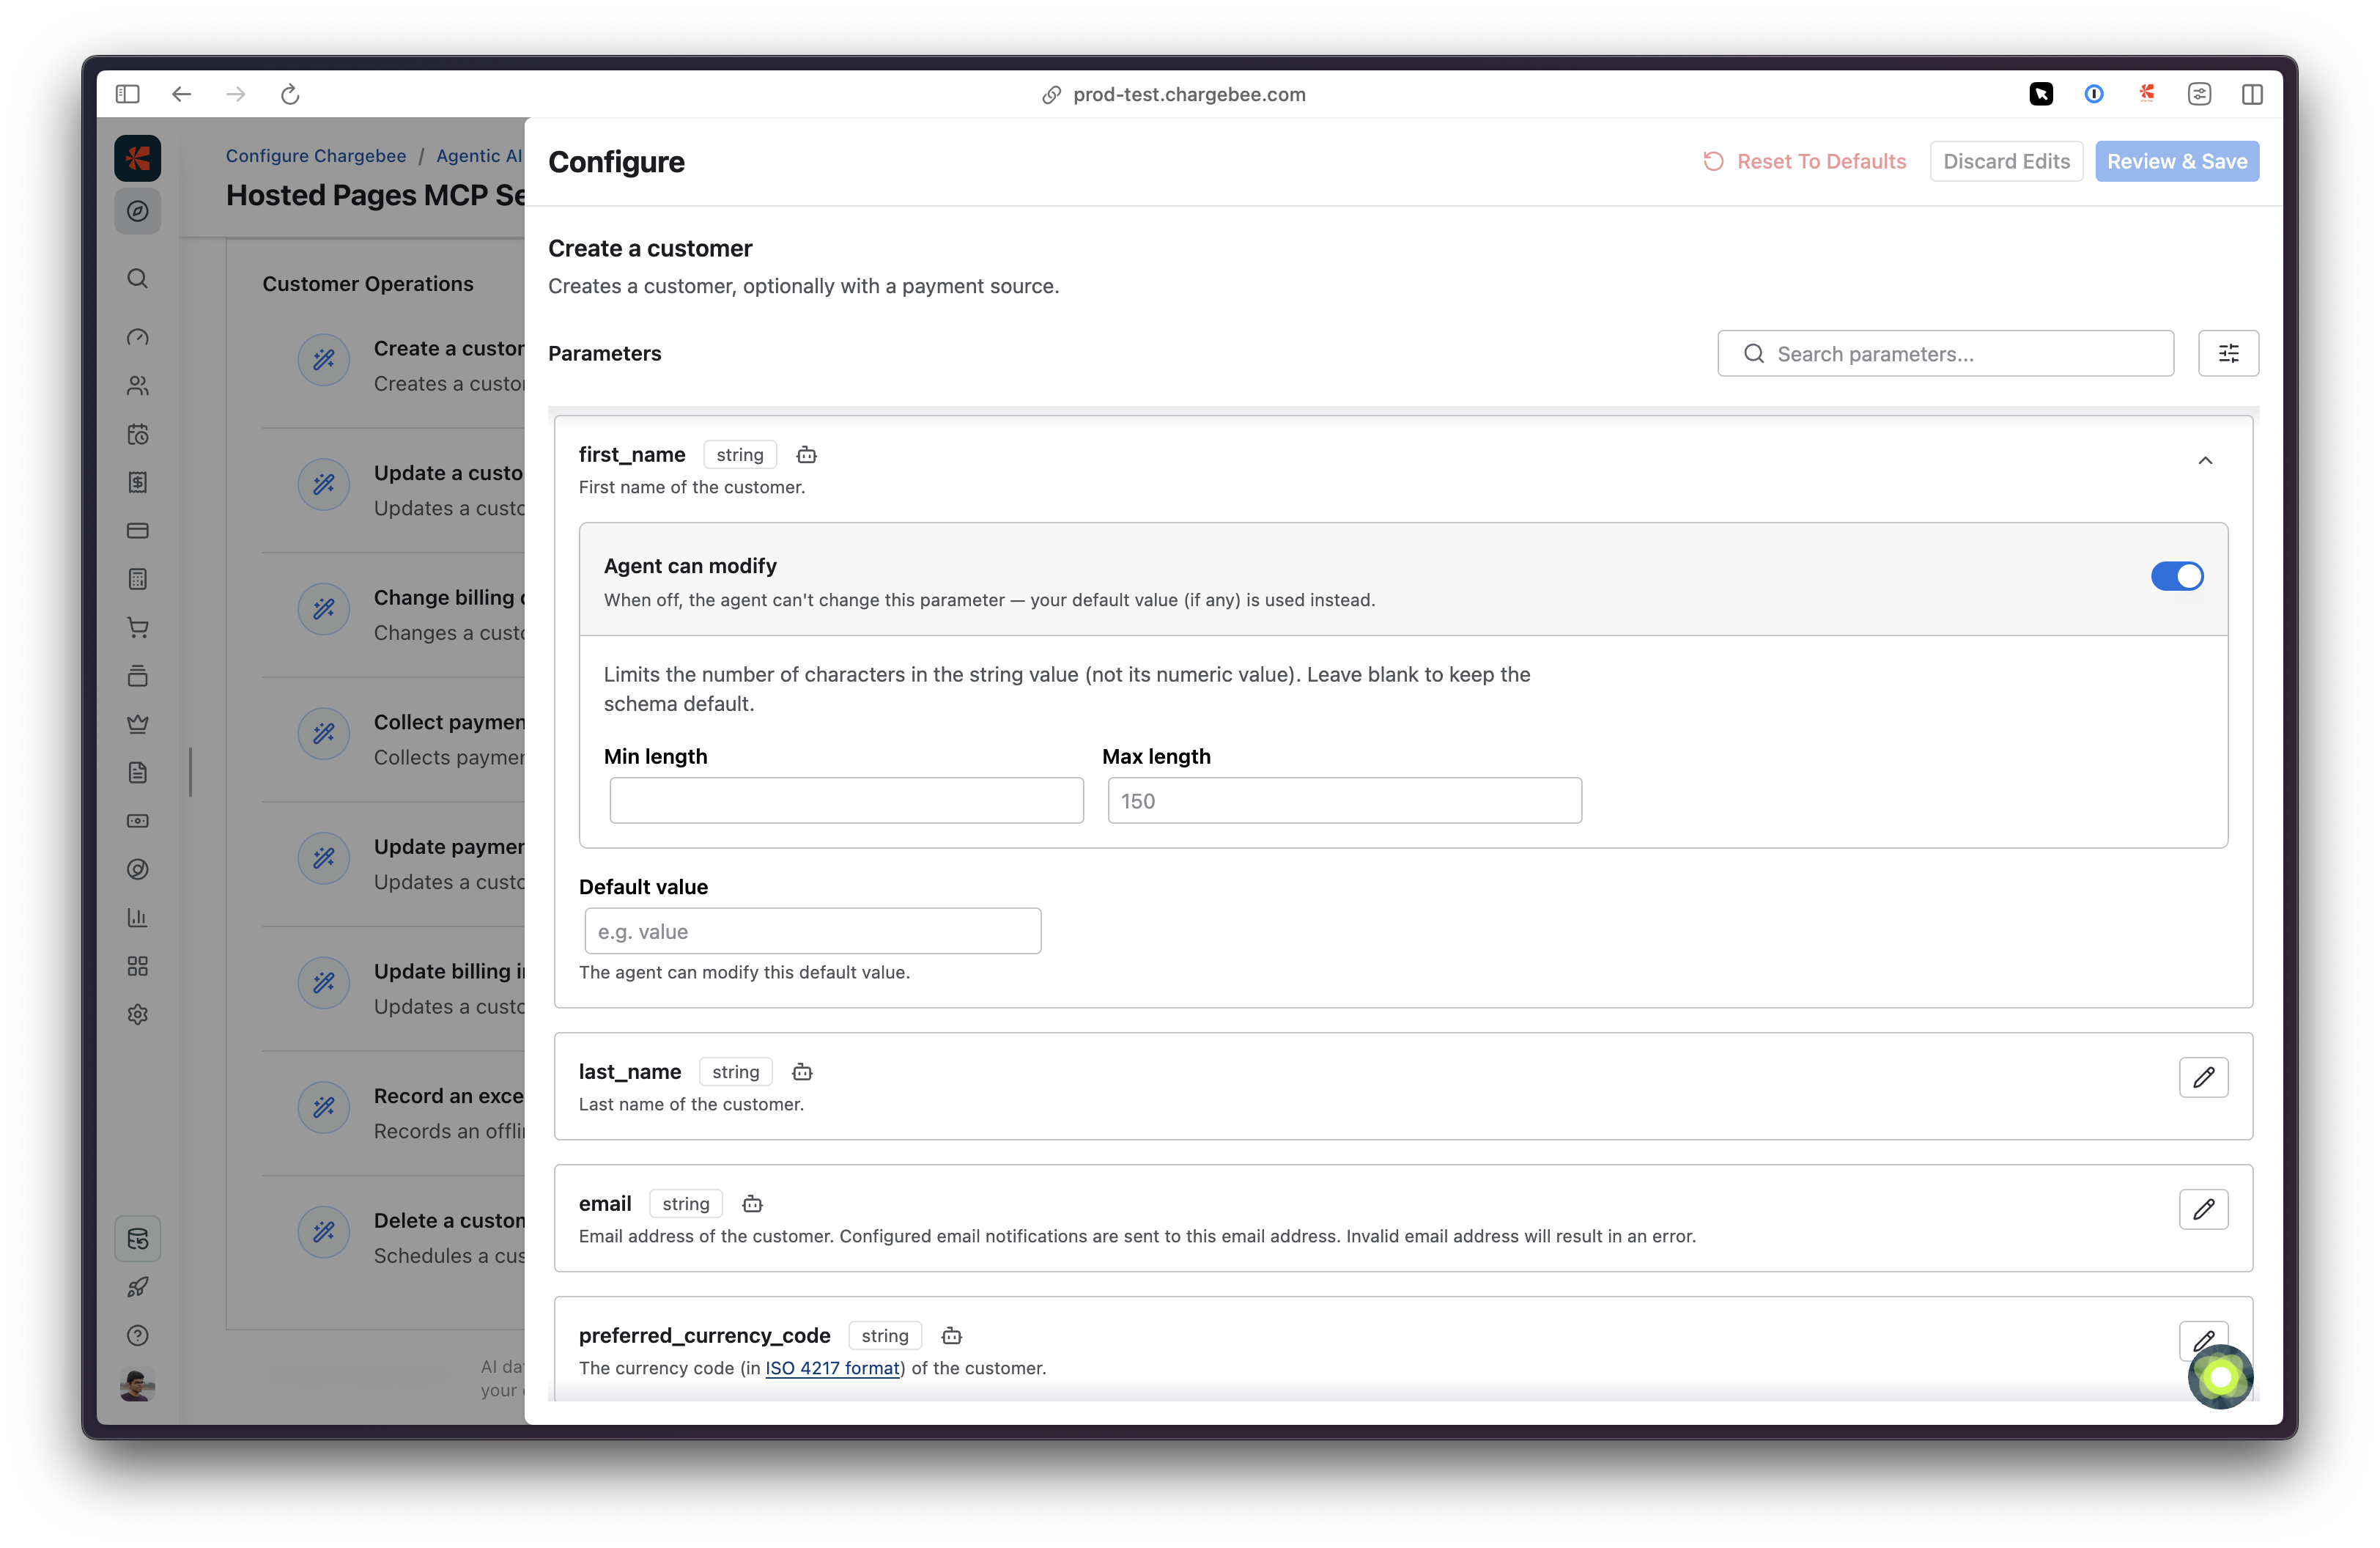
Task: Open the customers people icon in the sidebar
Action: (138, 385)
